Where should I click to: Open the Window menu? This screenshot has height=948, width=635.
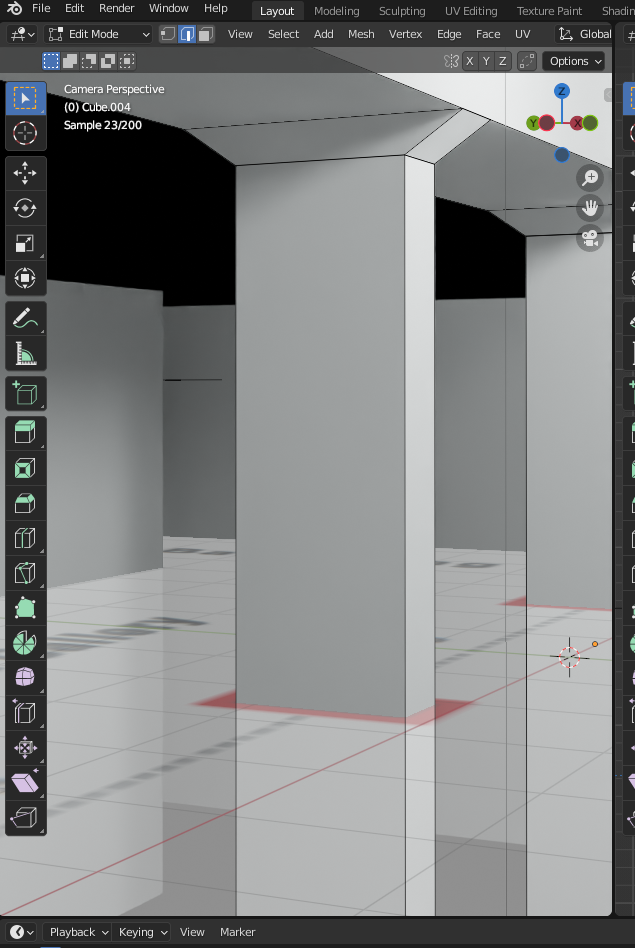click(x=169, y=8)
